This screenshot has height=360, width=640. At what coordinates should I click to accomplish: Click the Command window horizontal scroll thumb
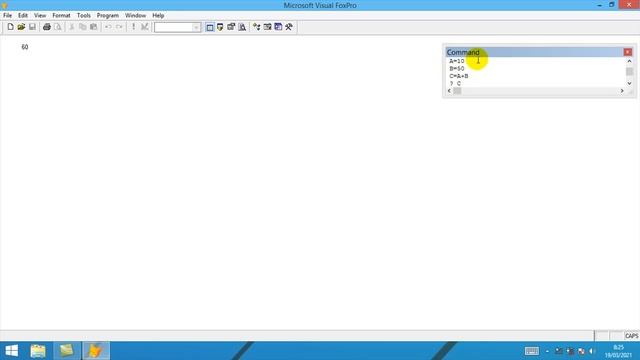(x=457, y=91)
